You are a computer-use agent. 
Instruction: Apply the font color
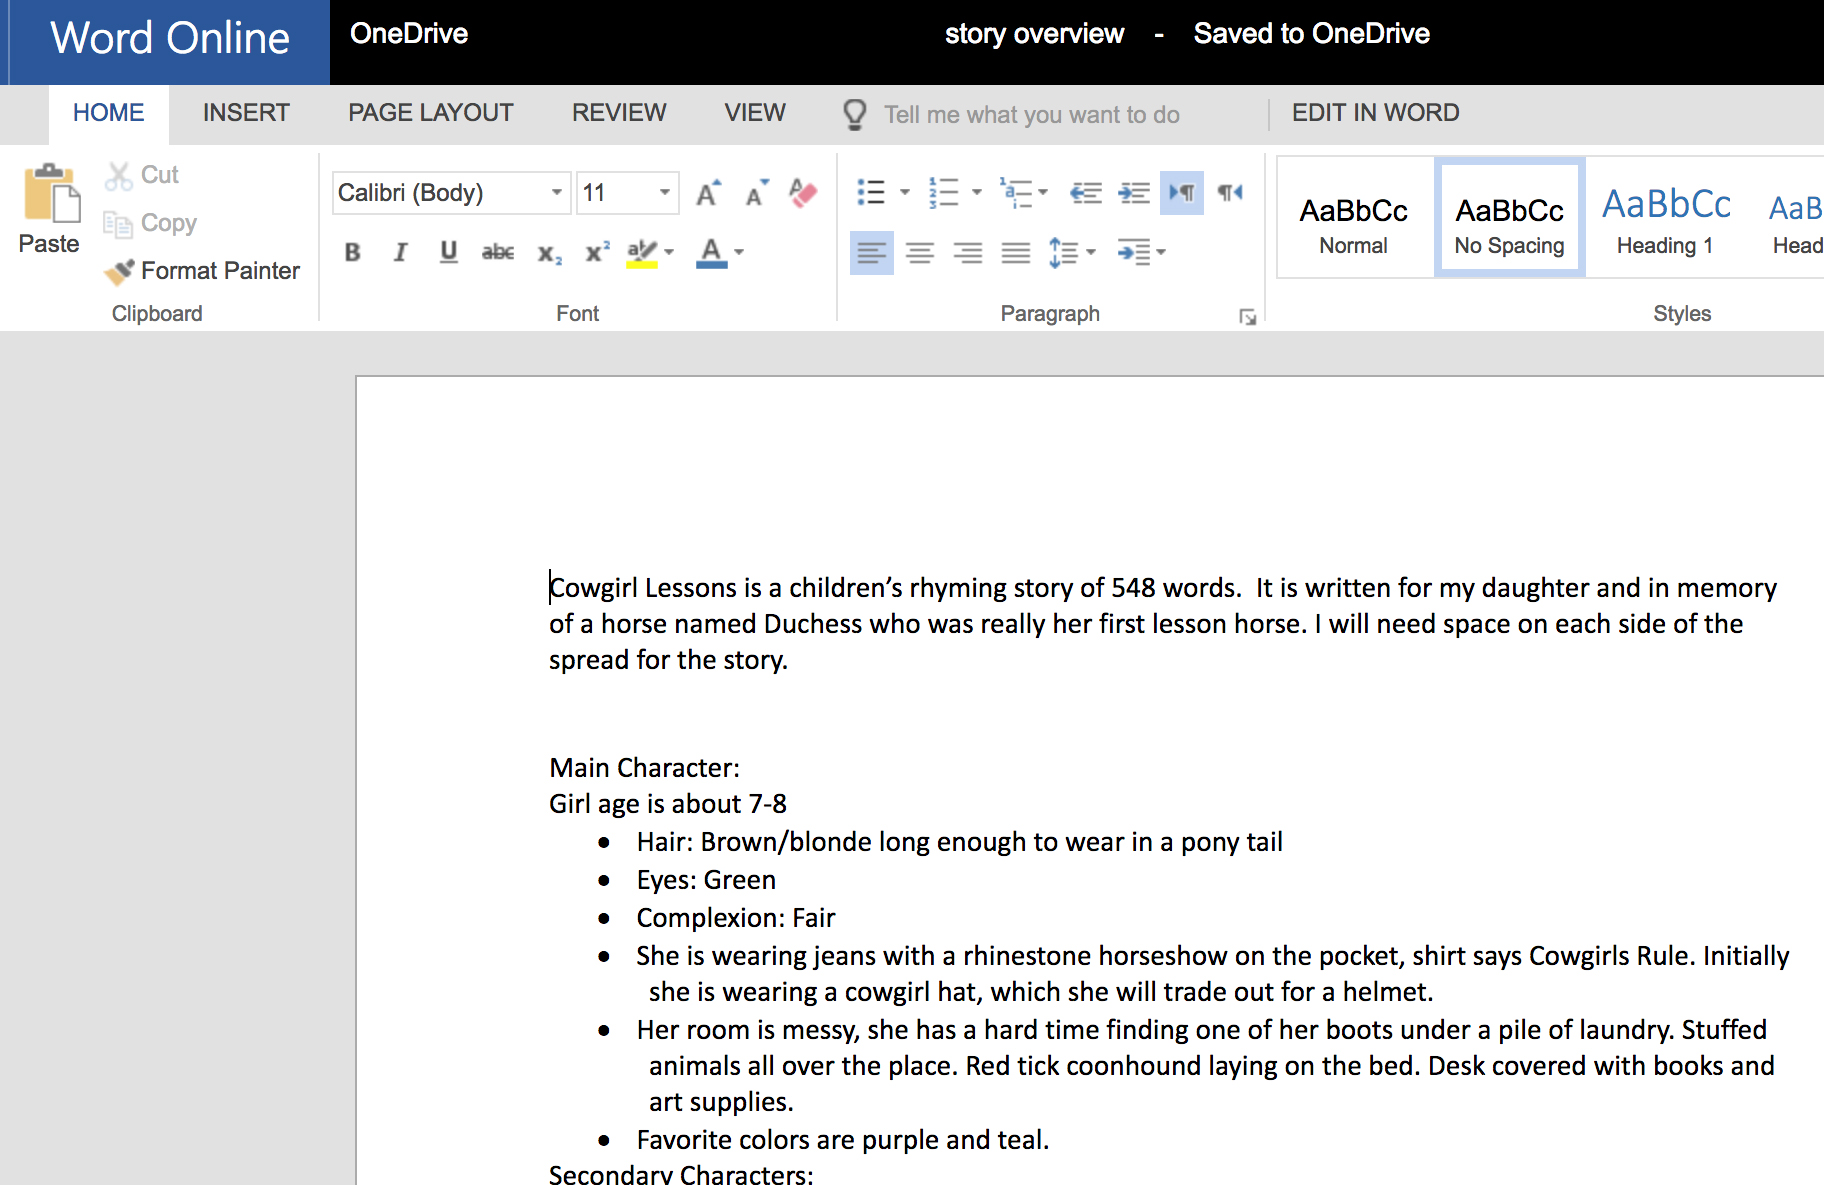711,252
